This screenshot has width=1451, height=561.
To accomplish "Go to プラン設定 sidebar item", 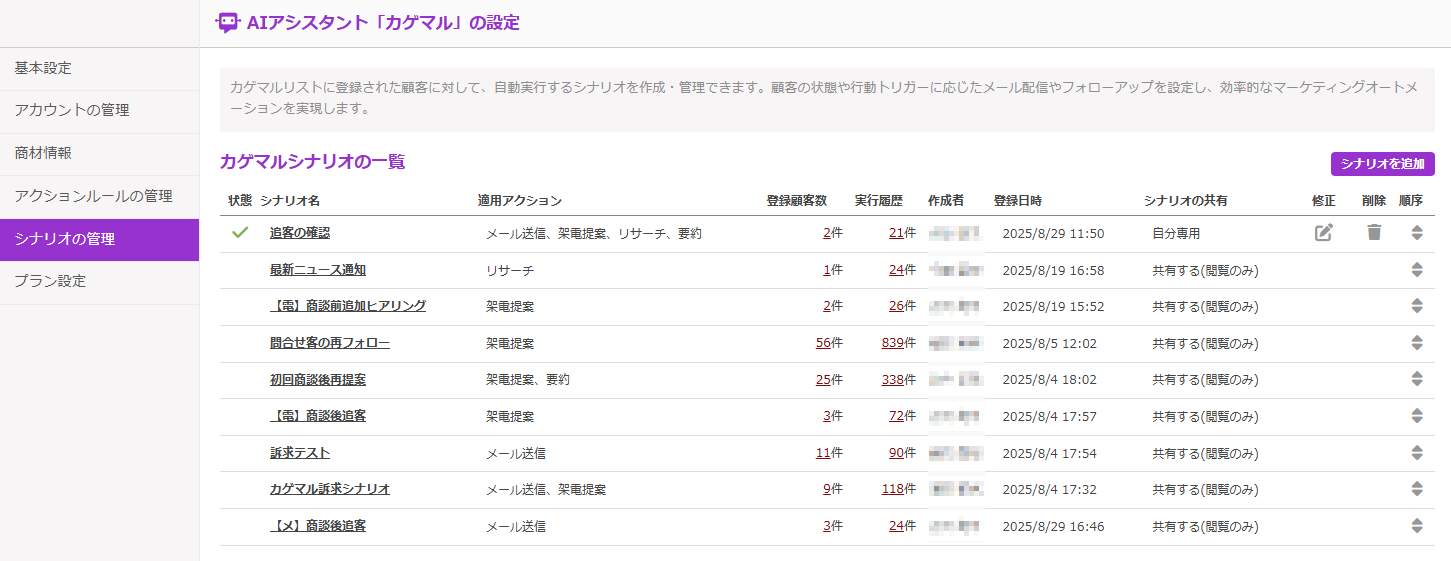I will (x=50, y=281).
